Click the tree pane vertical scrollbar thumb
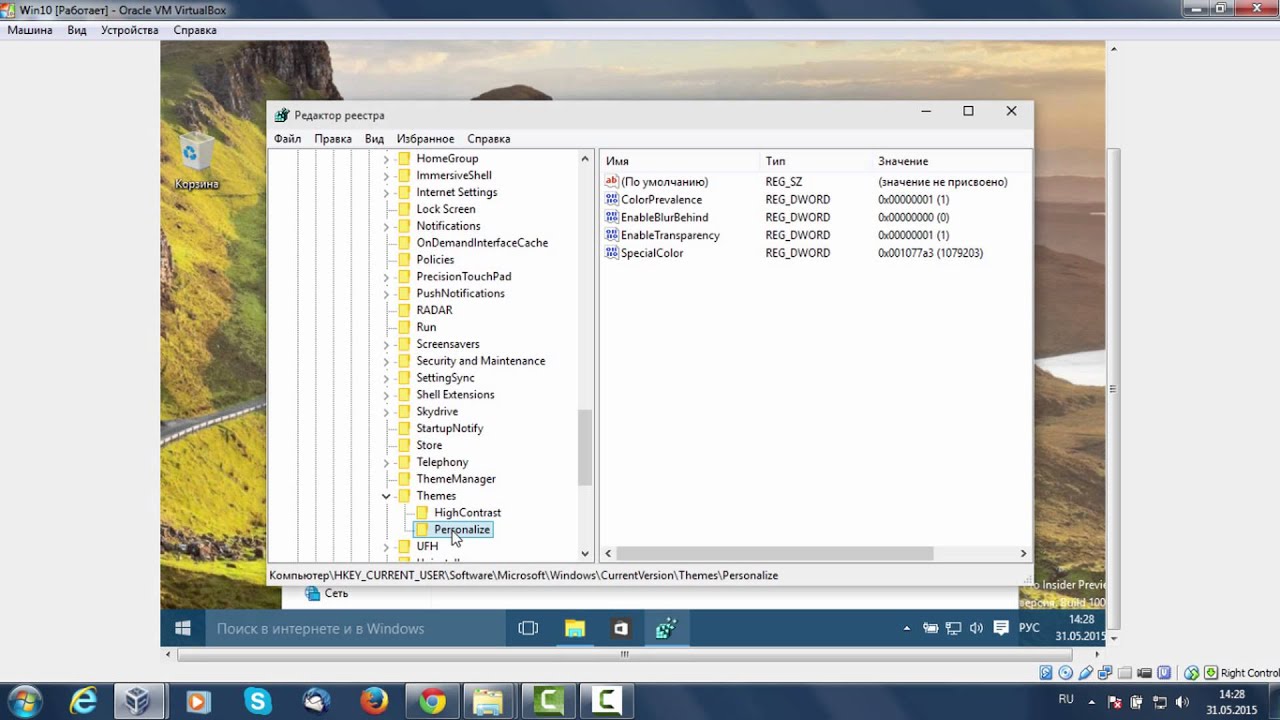The height and width of the screenshot is (720, 1280). click(x=585, y=447)
